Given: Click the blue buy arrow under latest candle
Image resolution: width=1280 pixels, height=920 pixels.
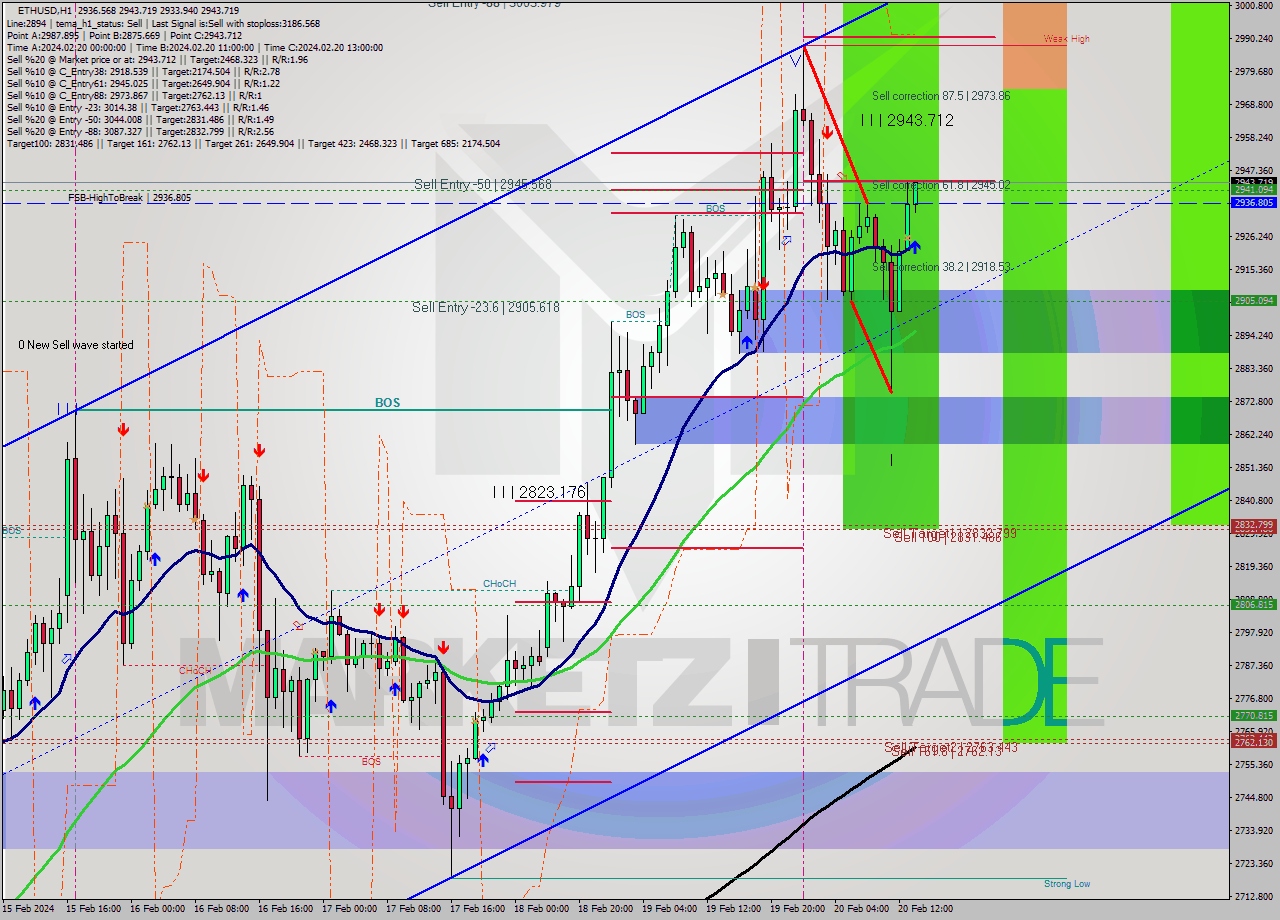Looking at the screenshot, I should 914,247.
